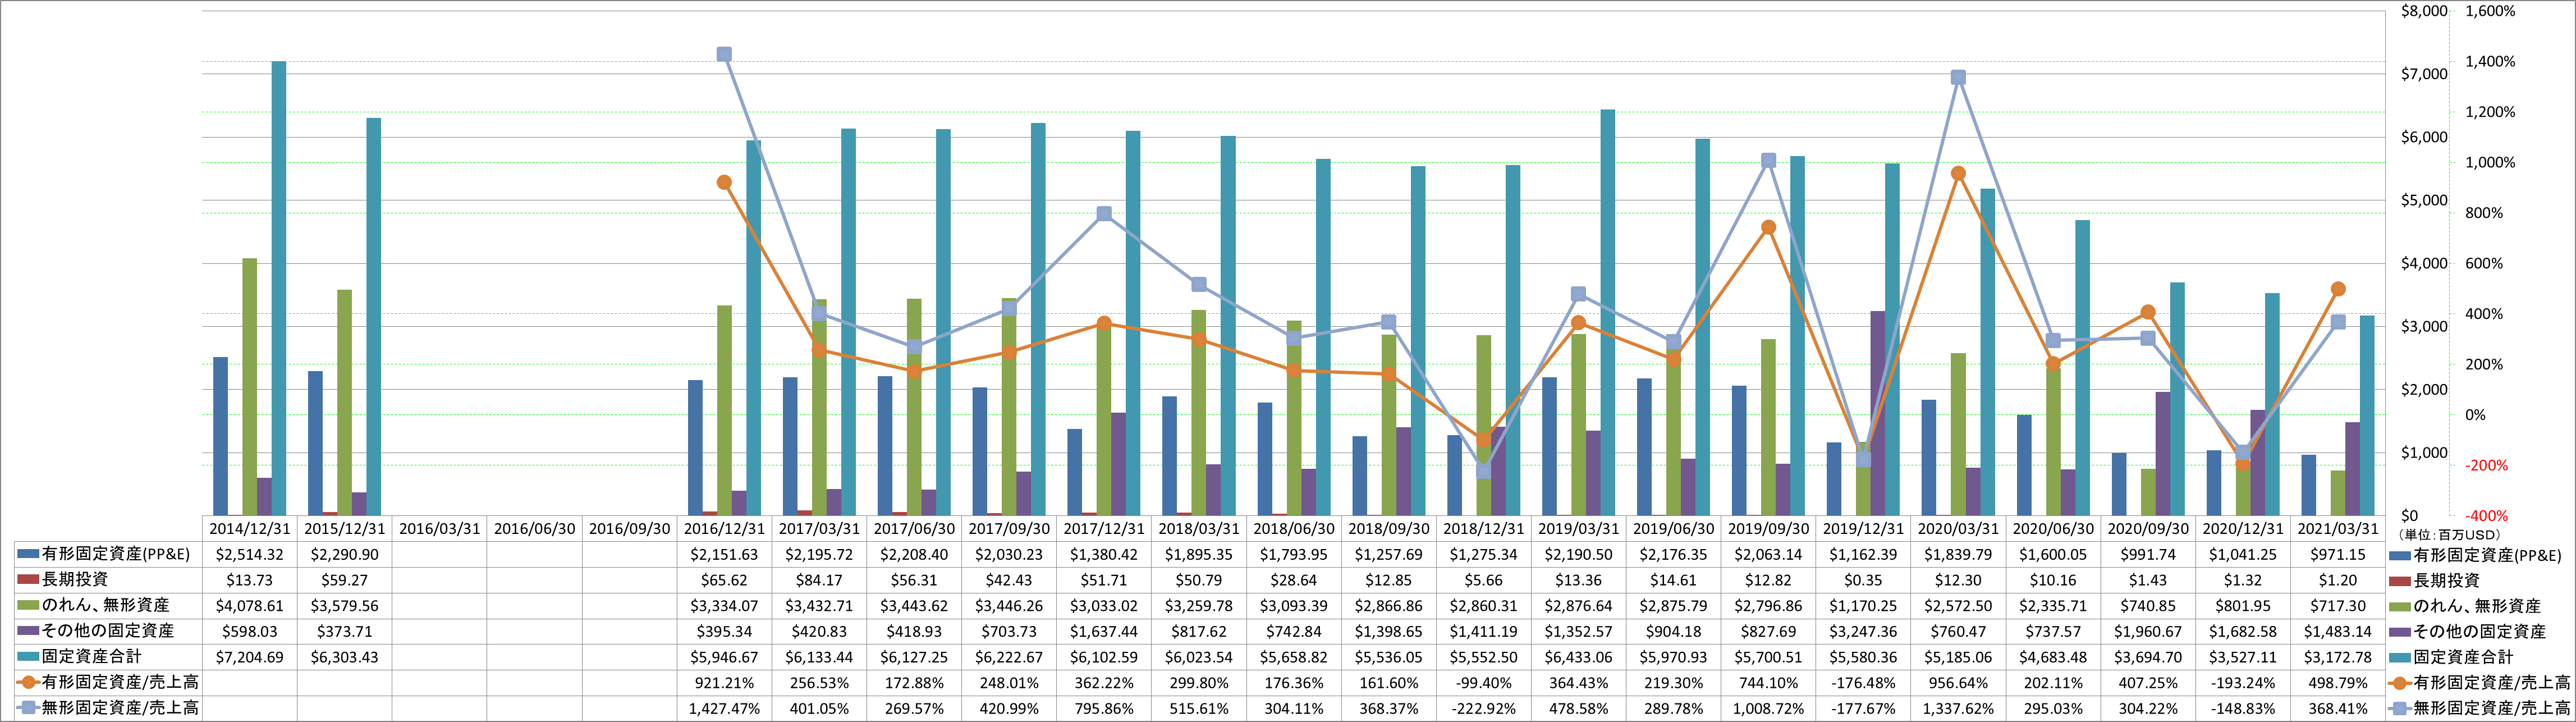2576x722 pixels.
Task: Click the total value $3,172.78
Action: (2338, 657)
